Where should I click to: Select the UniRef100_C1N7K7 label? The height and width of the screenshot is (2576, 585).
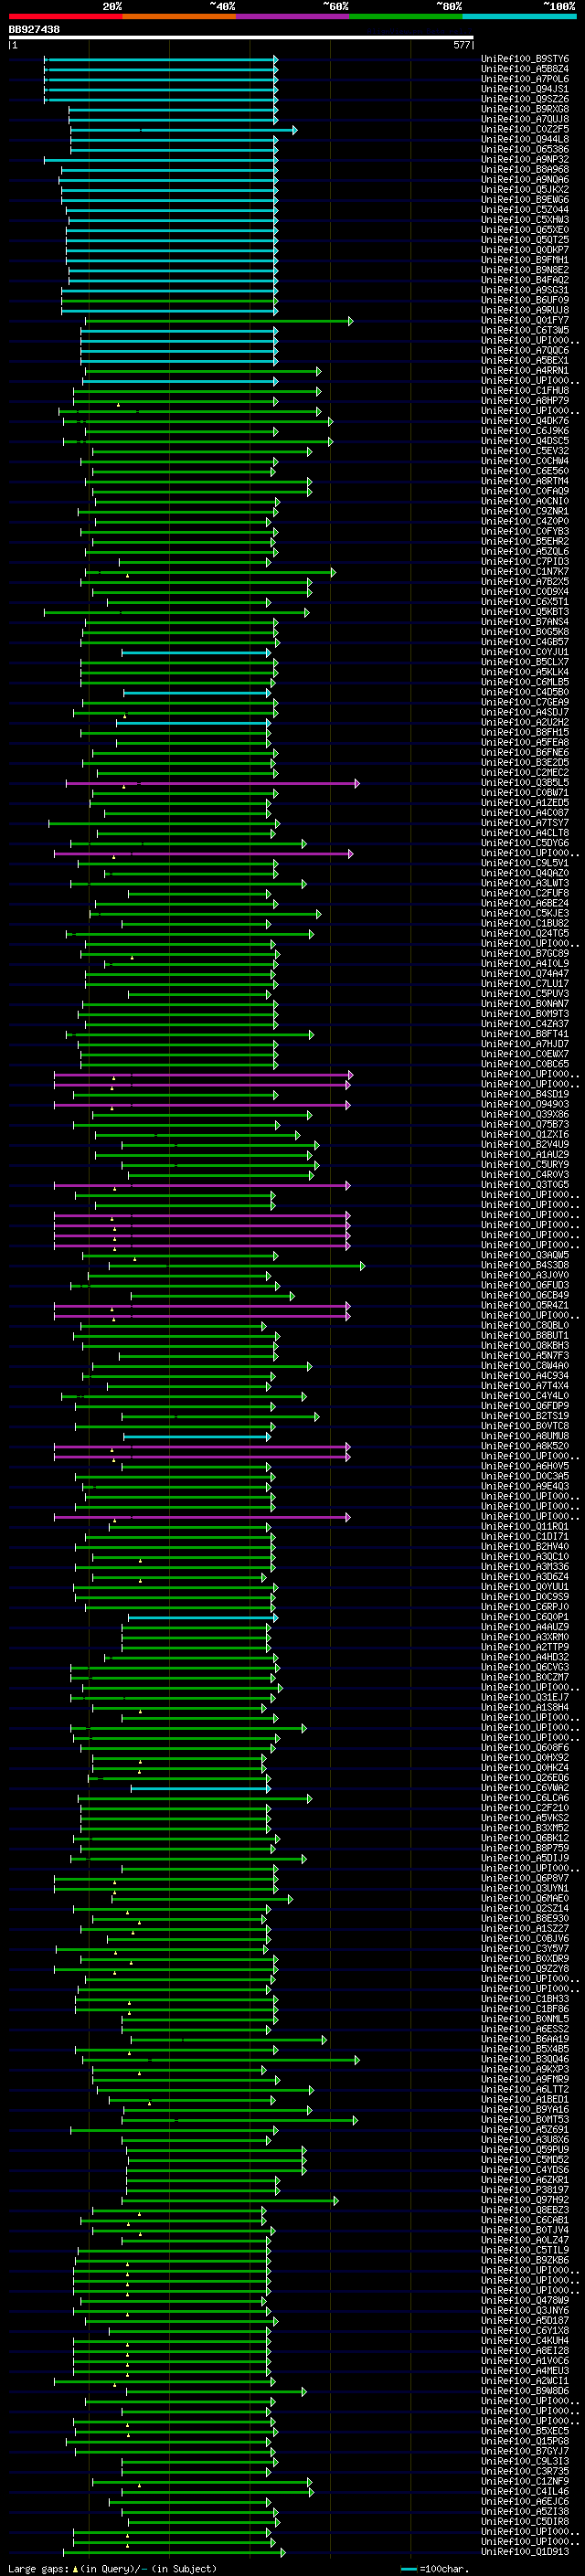(524, 571)
